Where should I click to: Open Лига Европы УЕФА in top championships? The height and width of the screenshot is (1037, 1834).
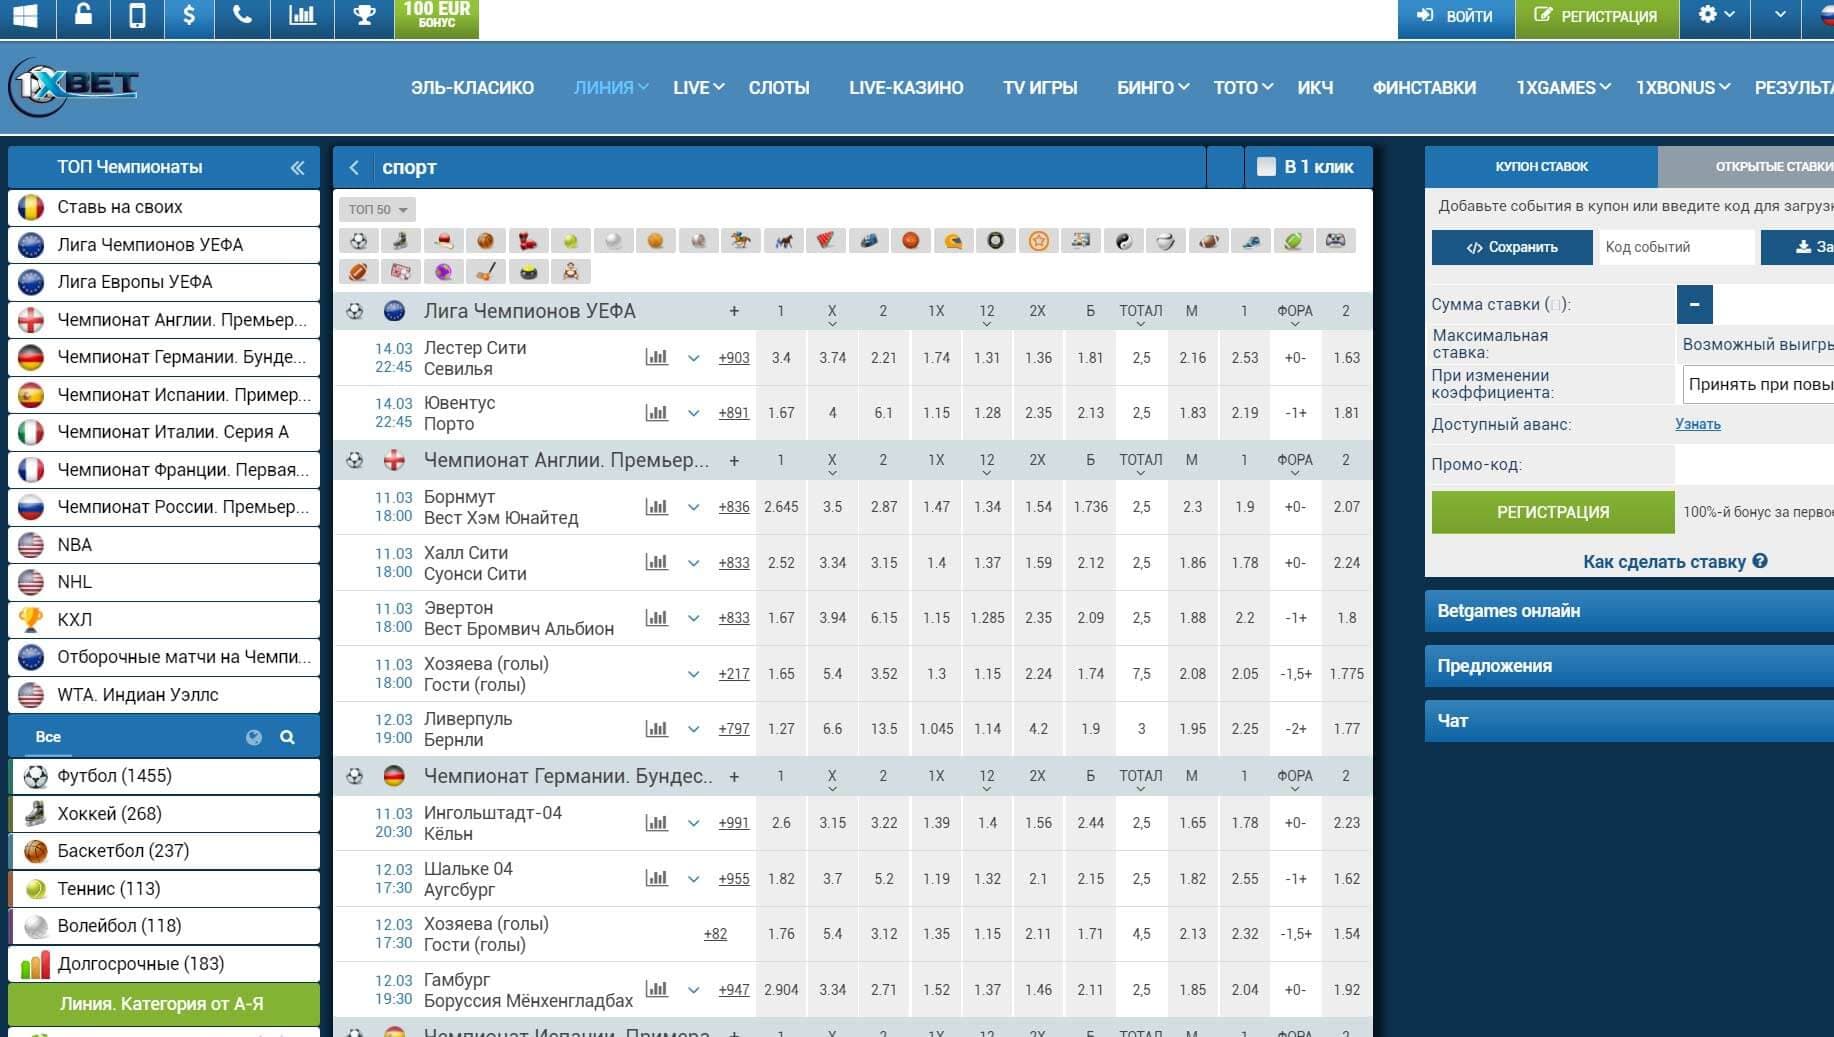click(x=164, y=282)
